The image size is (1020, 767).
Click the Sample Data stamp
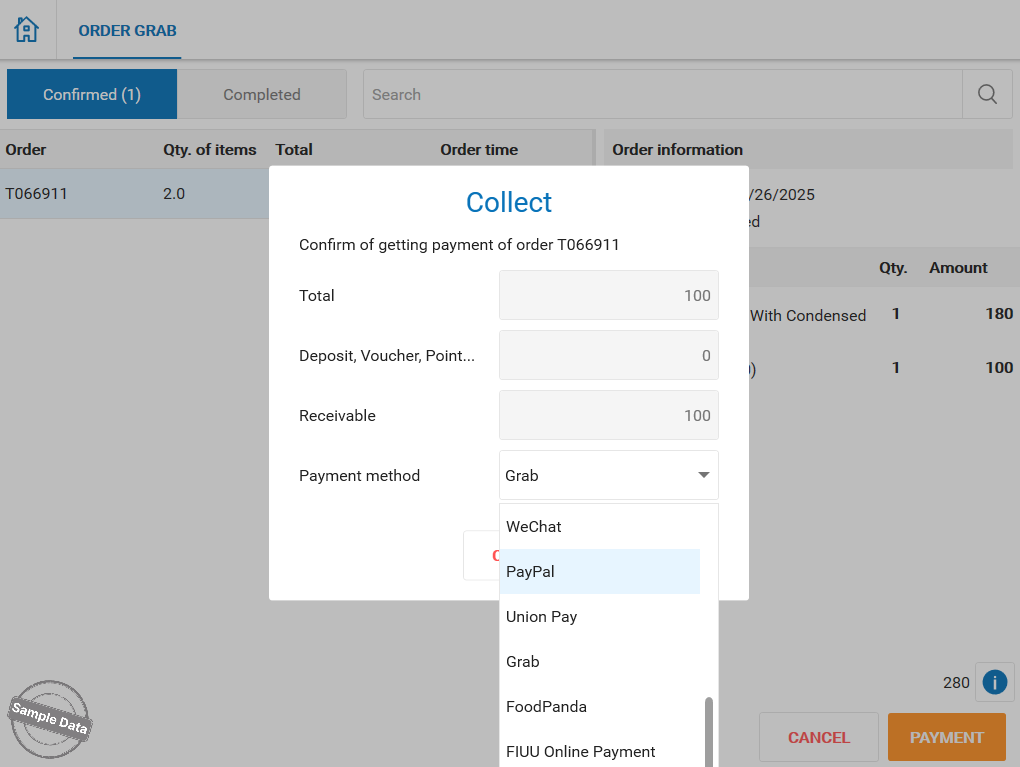(50, 717)
